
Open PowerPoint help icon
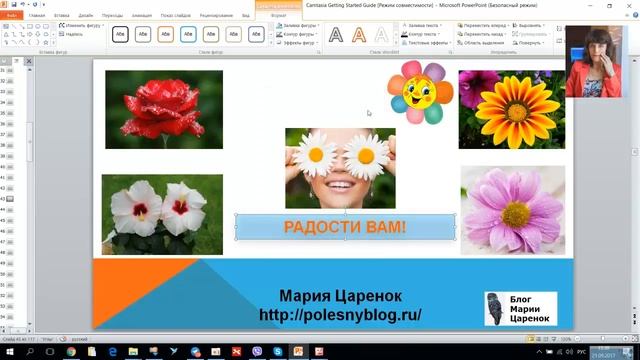635,15
